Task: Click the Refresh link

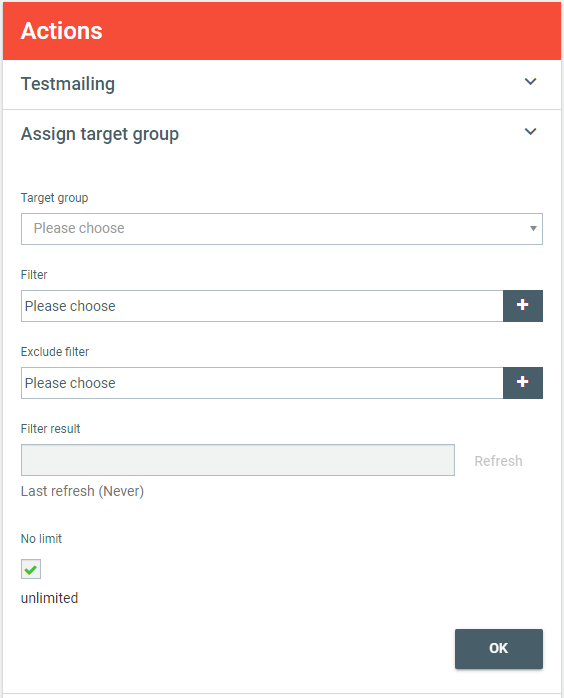Action: [x=498, y=461]
